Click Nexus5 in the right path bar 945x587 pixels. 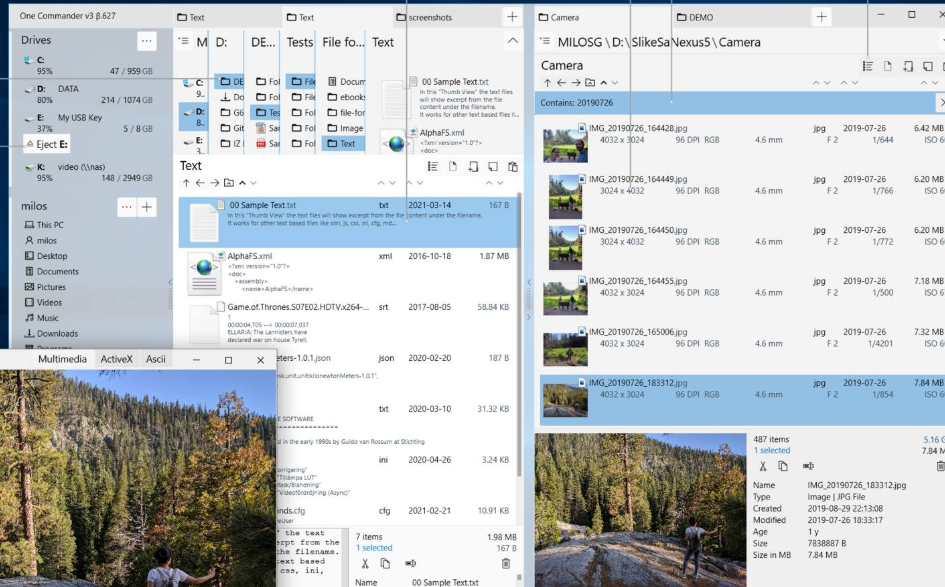point(691,42)
